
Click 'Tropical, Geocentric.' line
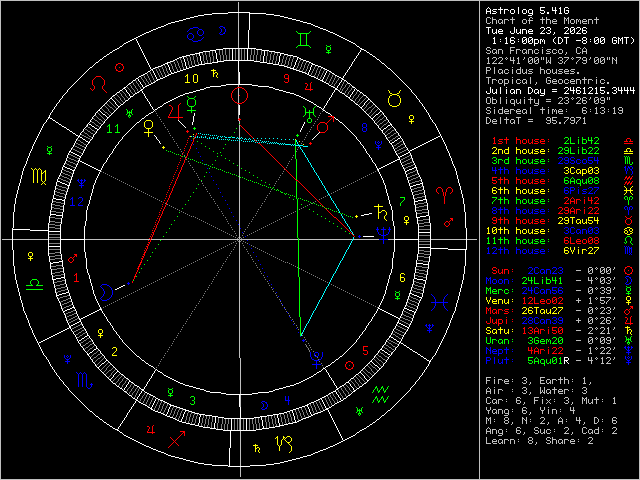[548, 81]
